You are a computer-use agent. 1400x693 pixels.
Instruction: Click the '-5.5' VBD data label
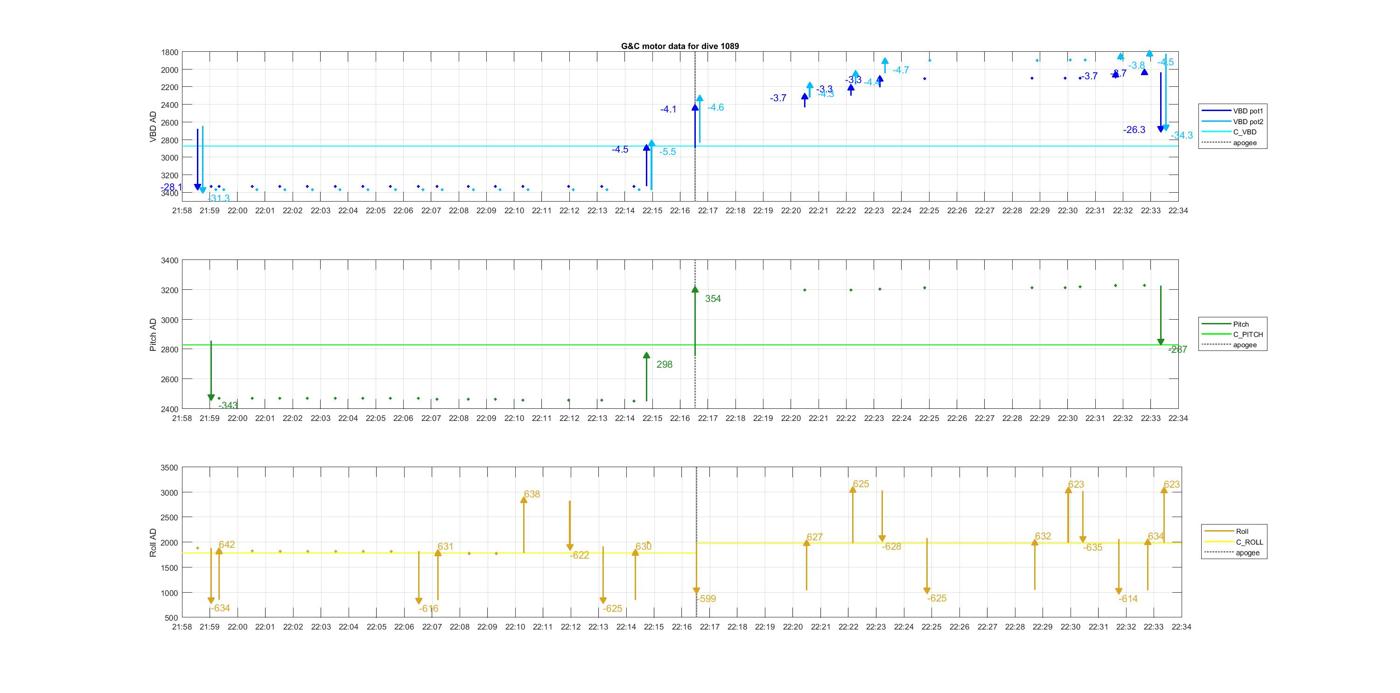[668, 151]
